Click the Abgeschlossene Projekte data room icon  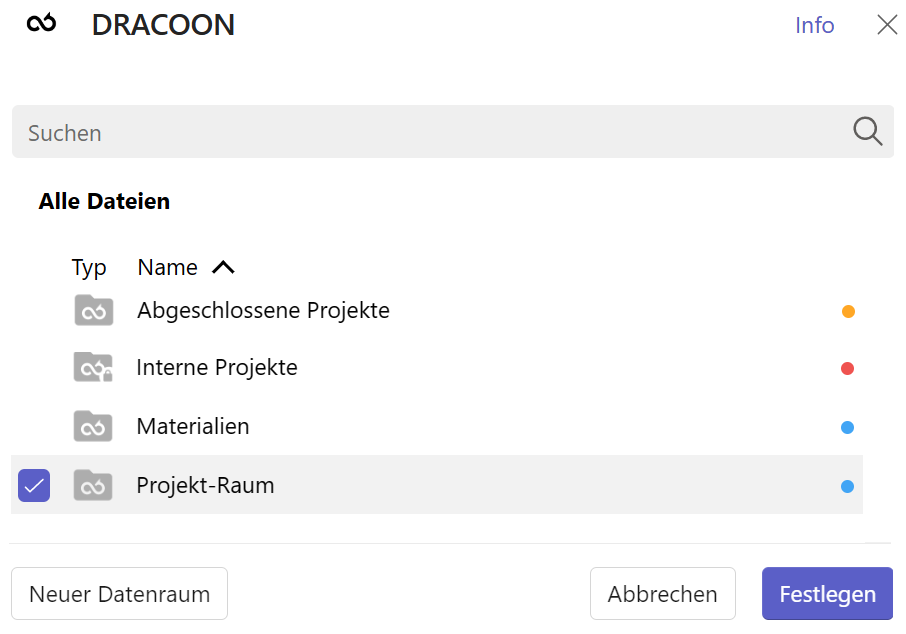(x=94, y=310)
